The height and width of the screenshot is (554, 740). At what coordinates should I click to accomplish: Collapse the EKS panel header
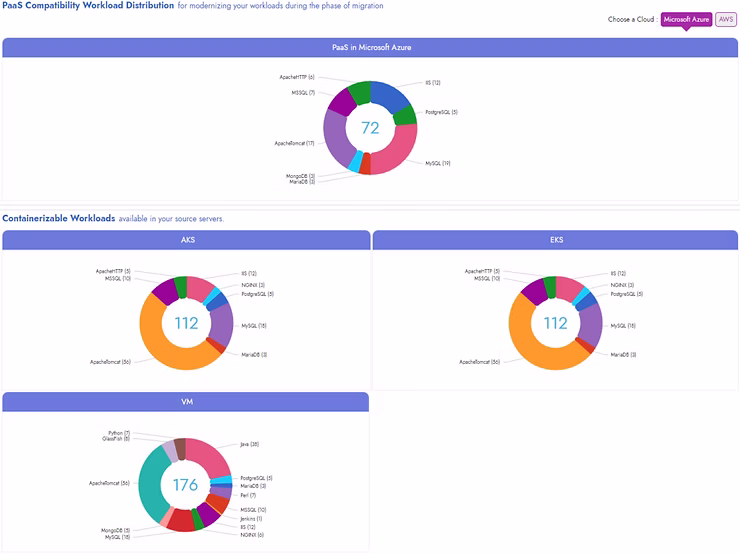pos(555,240)
